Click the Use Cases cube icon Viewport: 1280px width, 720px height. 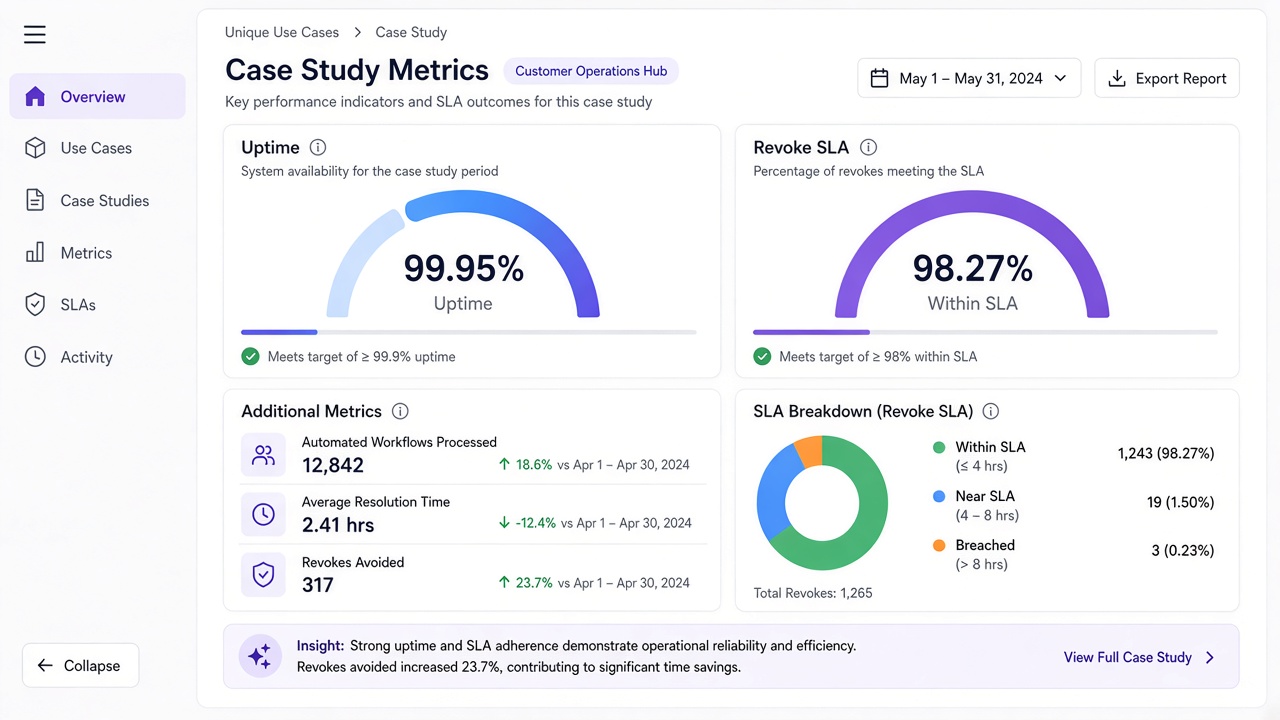pyautogui.click(x=35, y=148)
